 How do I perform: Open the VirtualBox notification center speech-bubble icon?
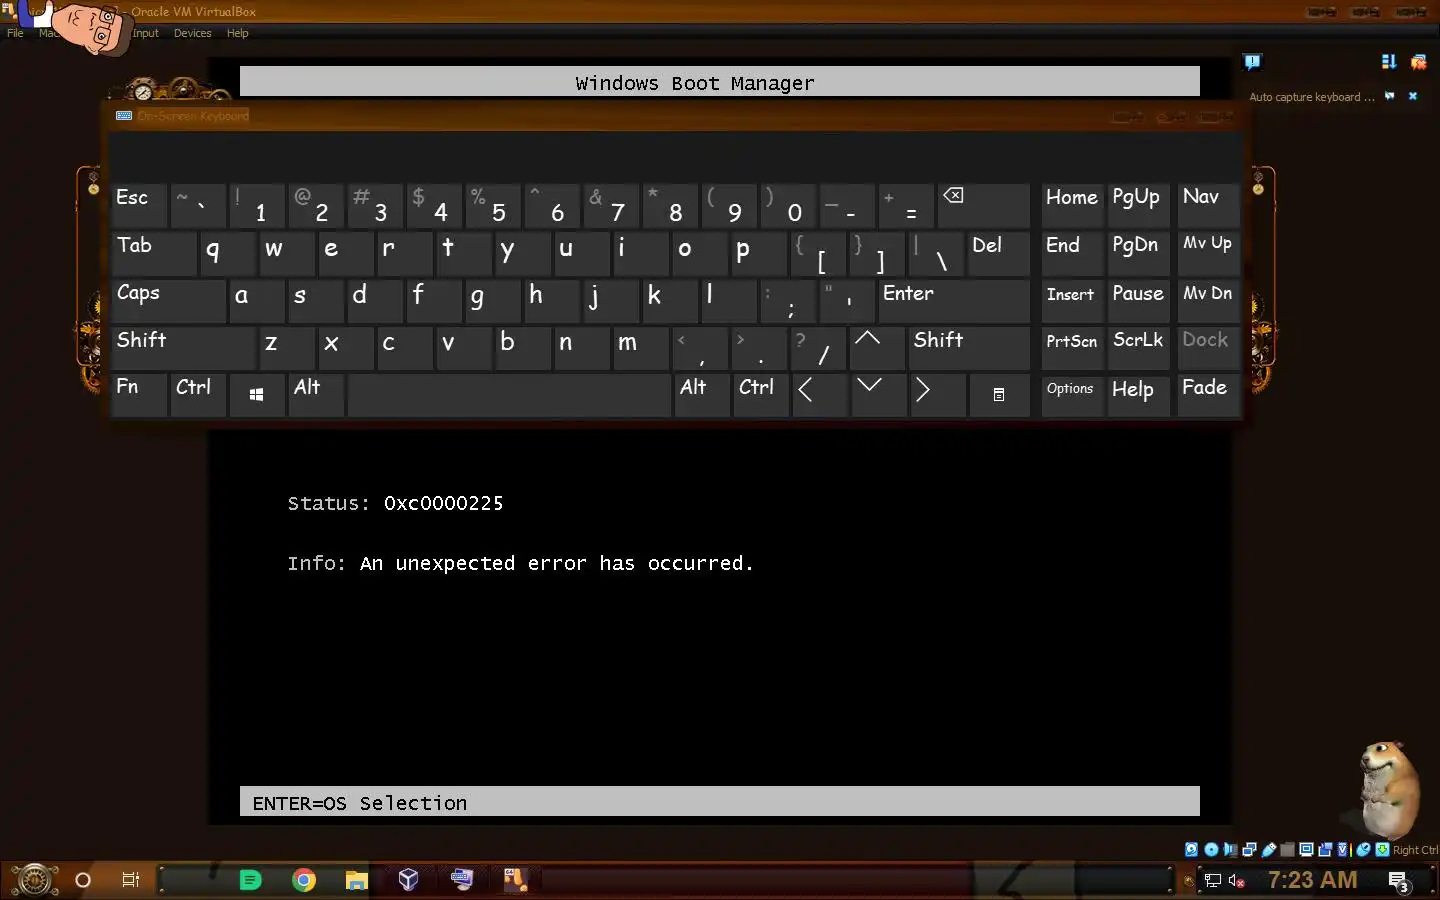(x=1252, y=62)
